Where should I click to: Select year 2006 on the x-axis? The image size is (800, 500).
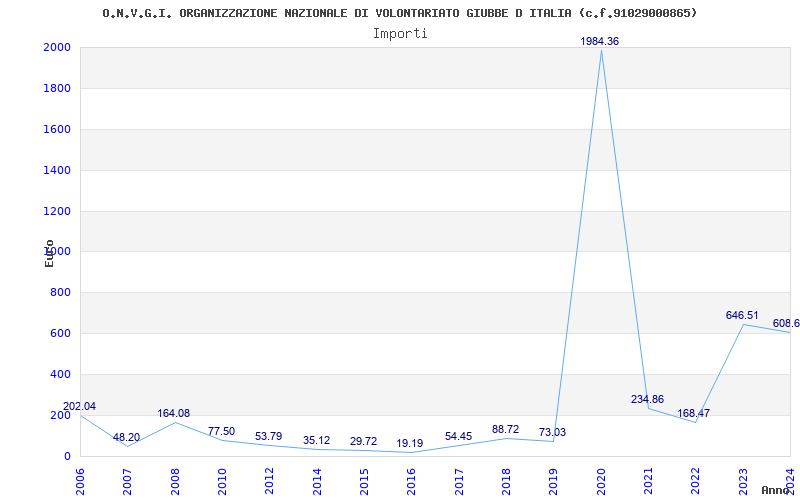click(x=80, y=480)
